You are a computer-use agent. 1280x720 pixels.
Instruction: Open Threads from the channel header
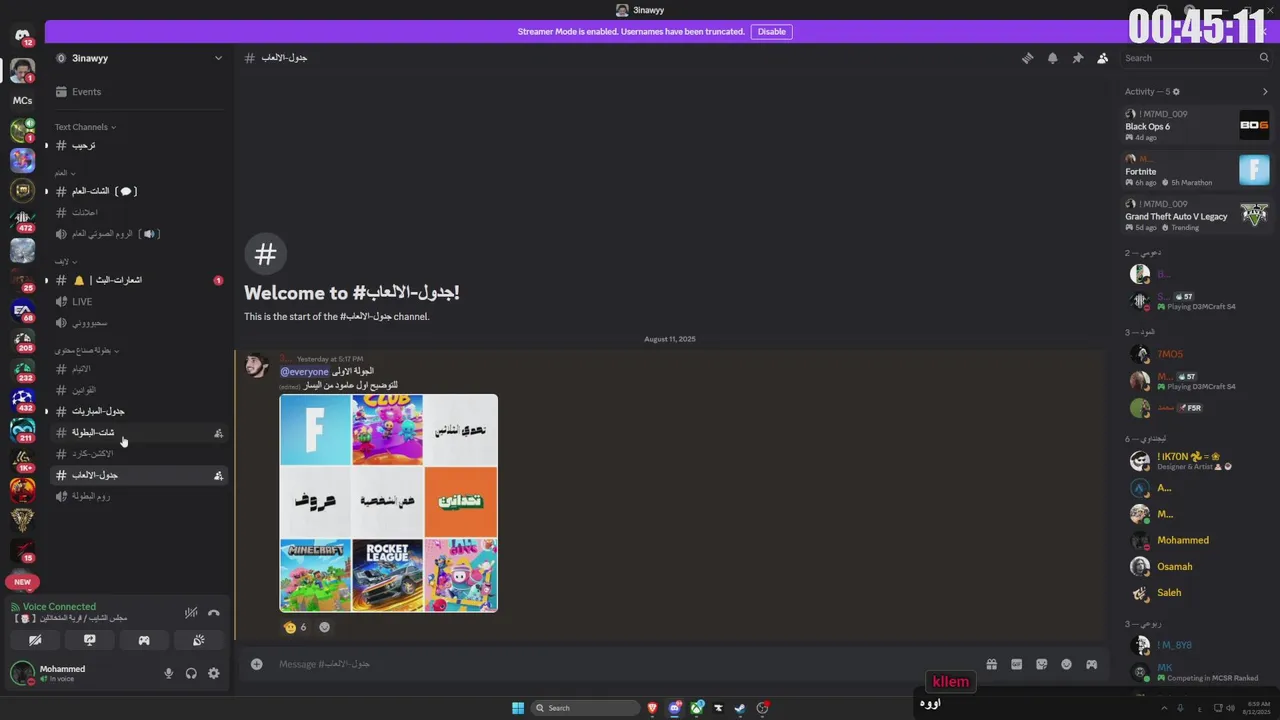1027,58
